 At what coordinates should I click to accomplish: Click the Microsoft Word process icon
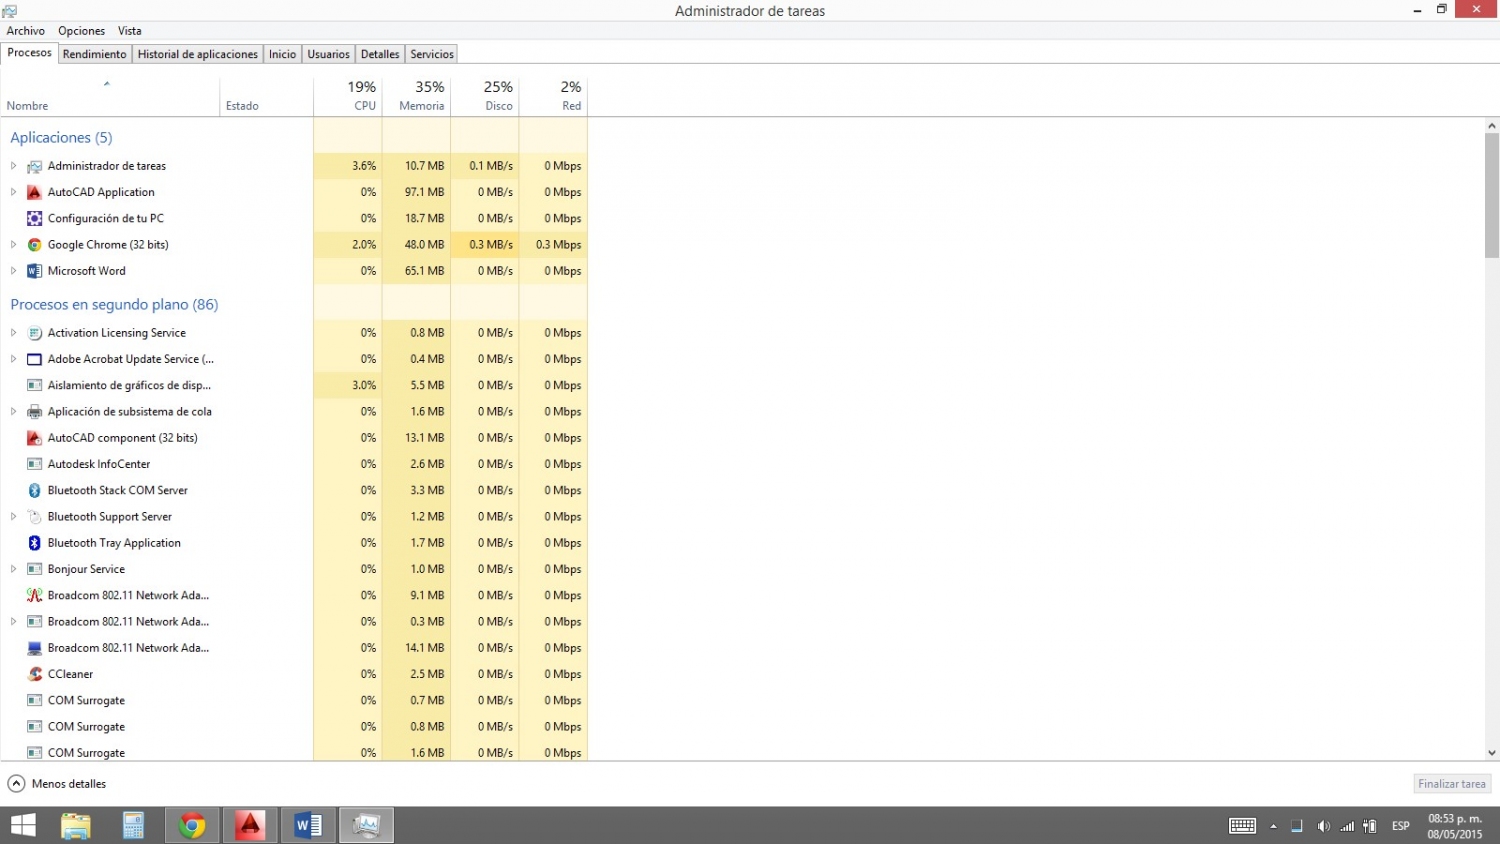(34, 271)
